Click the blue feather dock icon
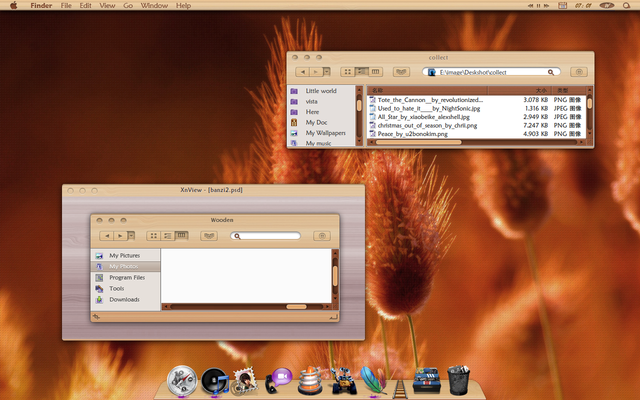640x400 pixels. pyautogui.click(x=375, y=380)
